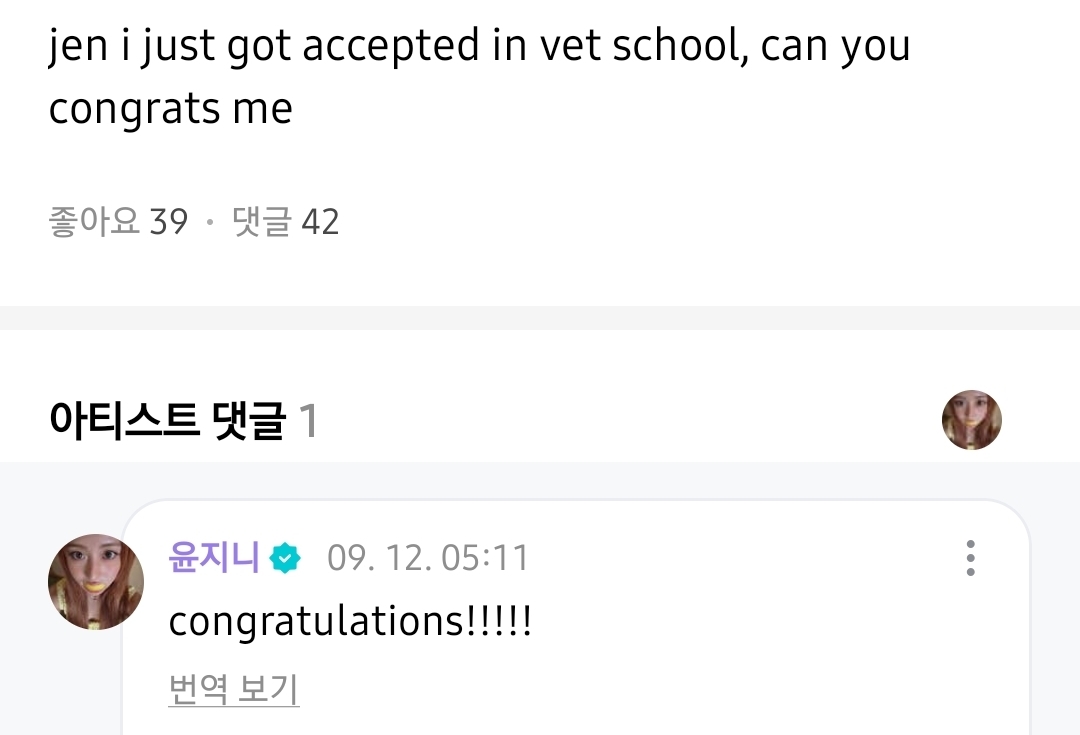Tap small artist avatar beside 아티스트 댓글 header
This screenshot has width=1080, height=735.
tap(971, 420)
